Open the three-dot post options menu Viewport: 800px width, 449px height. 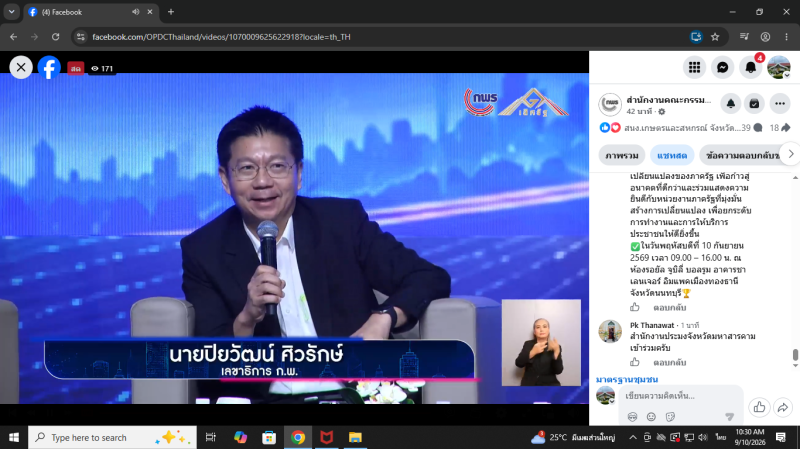[780, 104]
